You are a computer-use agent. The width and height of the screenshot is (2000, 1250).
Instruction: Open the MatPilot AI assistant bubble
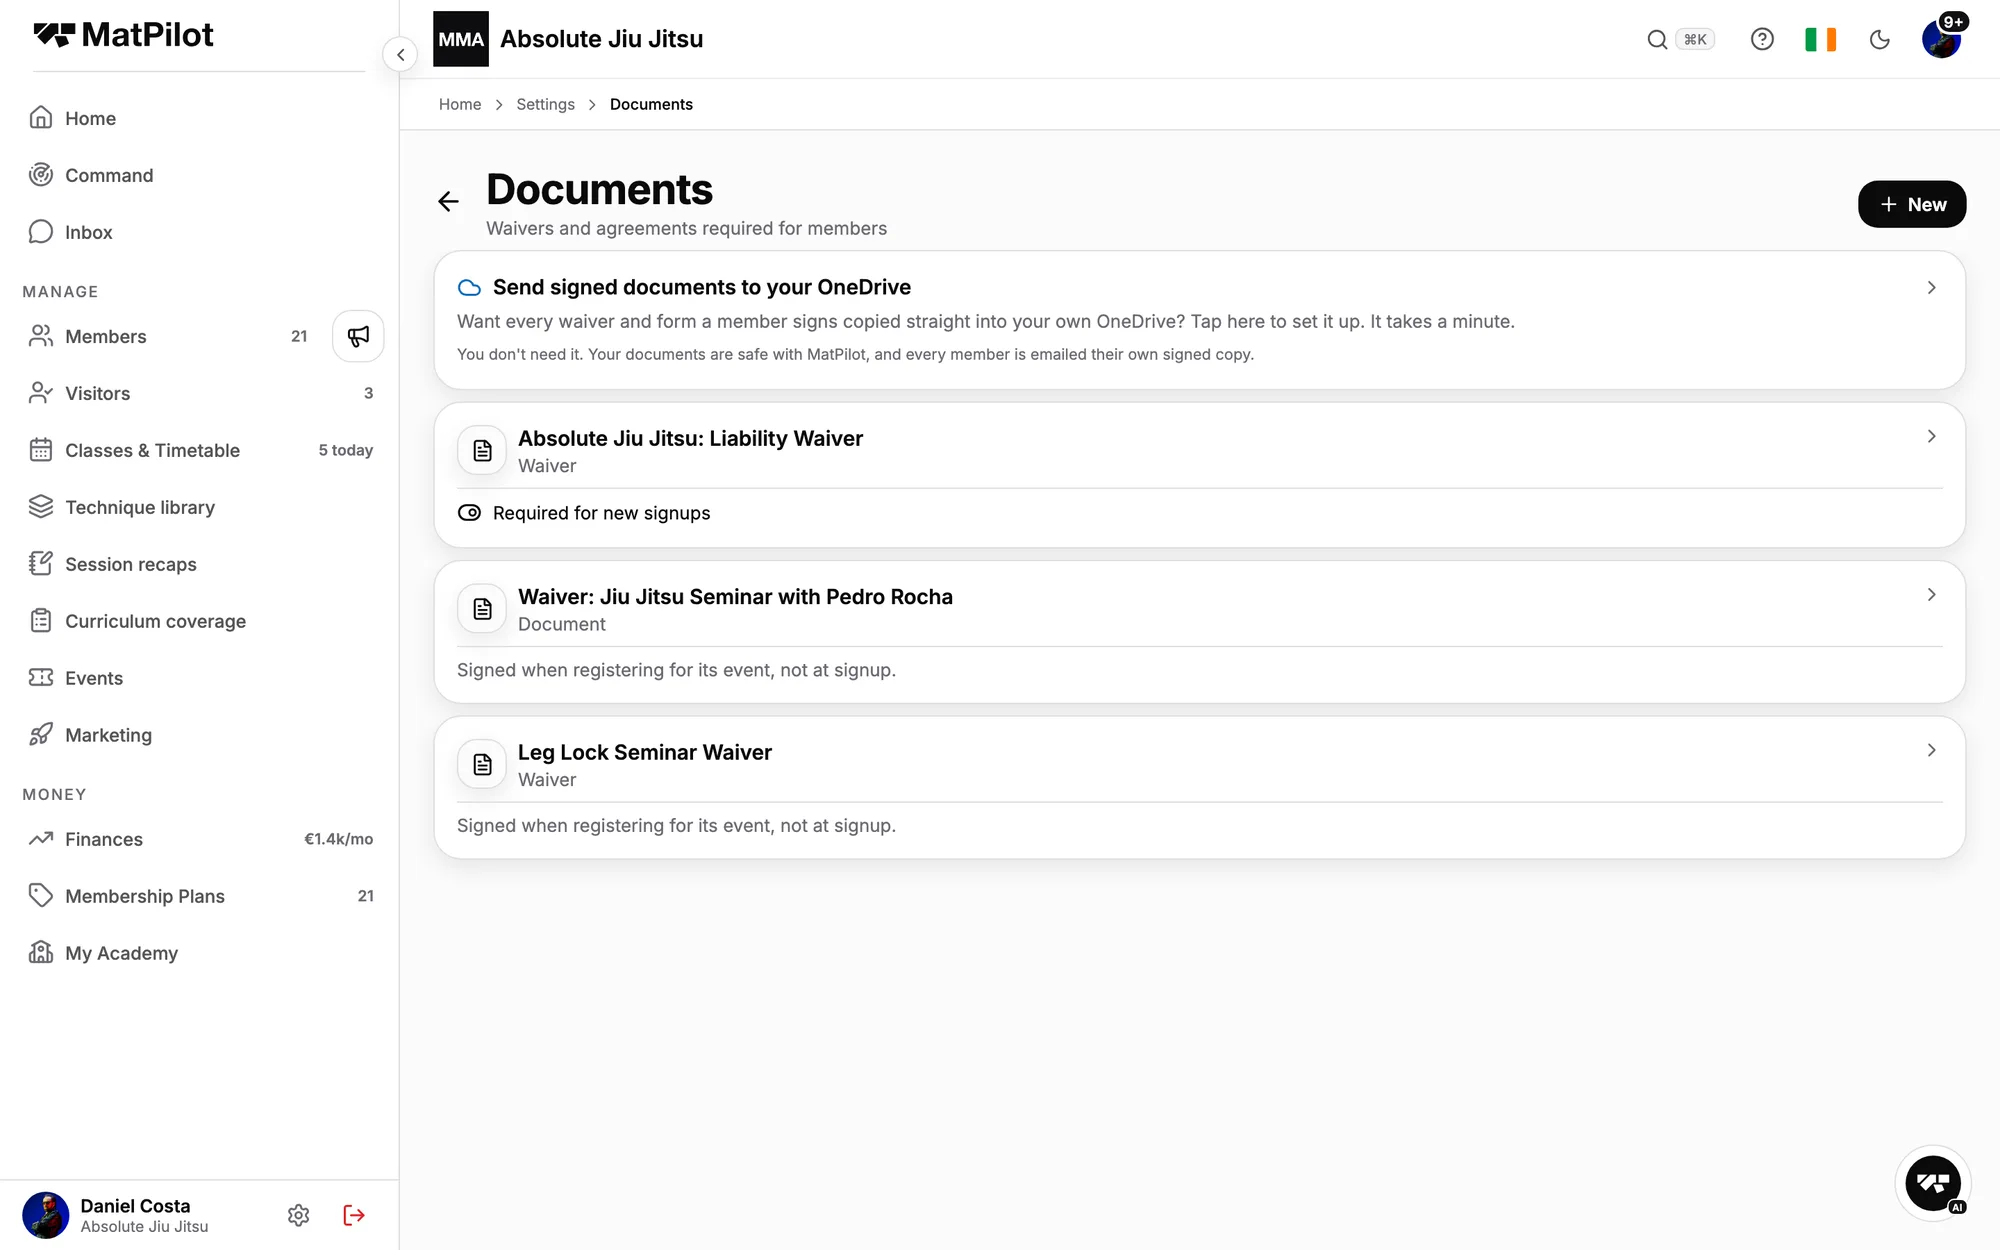click(x=1933, y=1184)
